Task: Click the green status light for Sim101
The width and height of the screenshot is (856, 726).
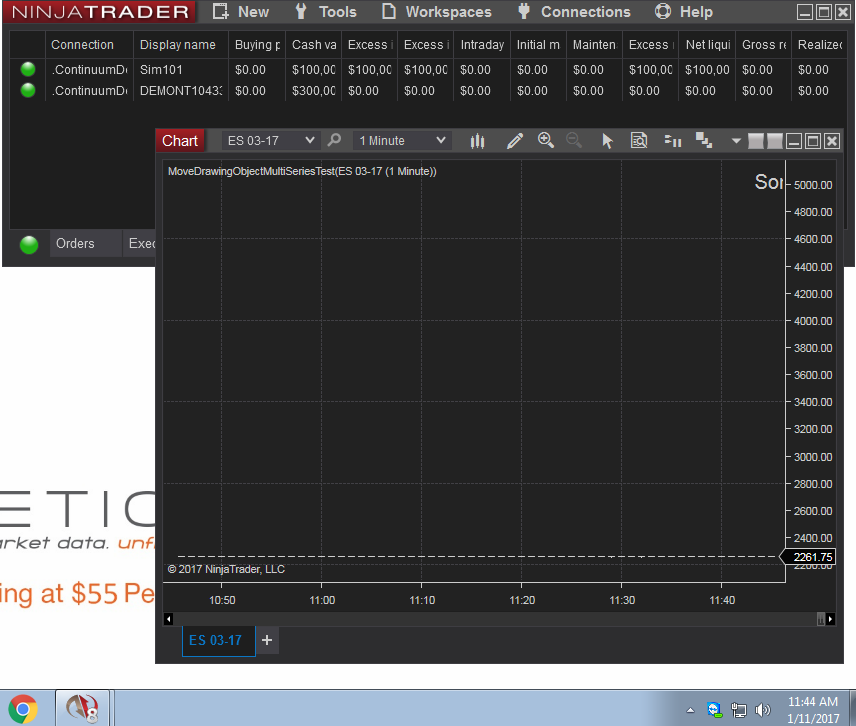Action: click(28, 69)
